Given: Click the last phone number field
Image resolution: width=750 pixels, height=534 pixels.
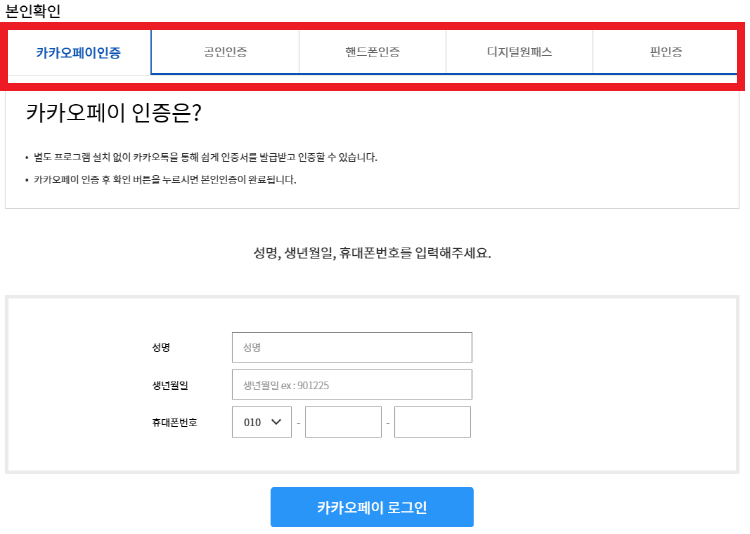Looking at the screenshot, I should pyautogui.click(x=432, y=422).
